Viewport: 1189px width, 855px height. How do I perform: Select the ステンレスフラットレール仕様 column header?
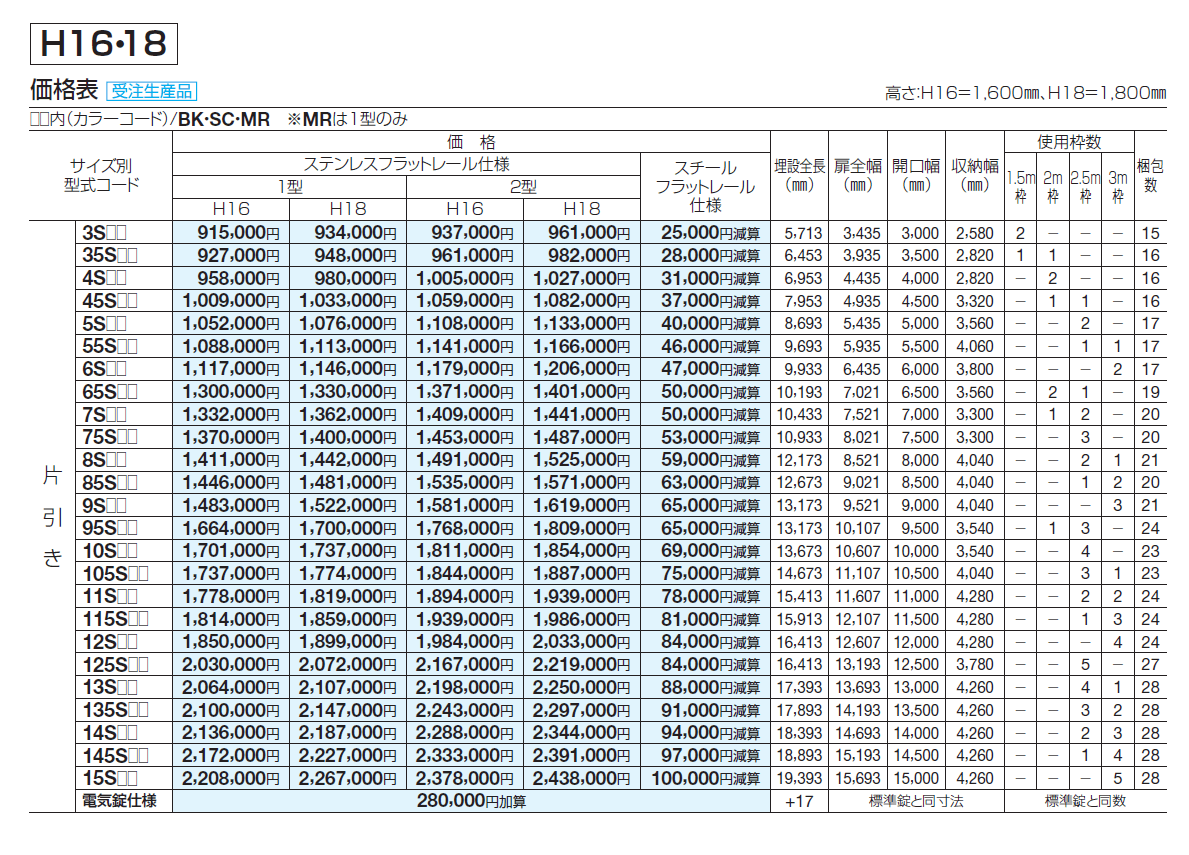click(406, 164)
